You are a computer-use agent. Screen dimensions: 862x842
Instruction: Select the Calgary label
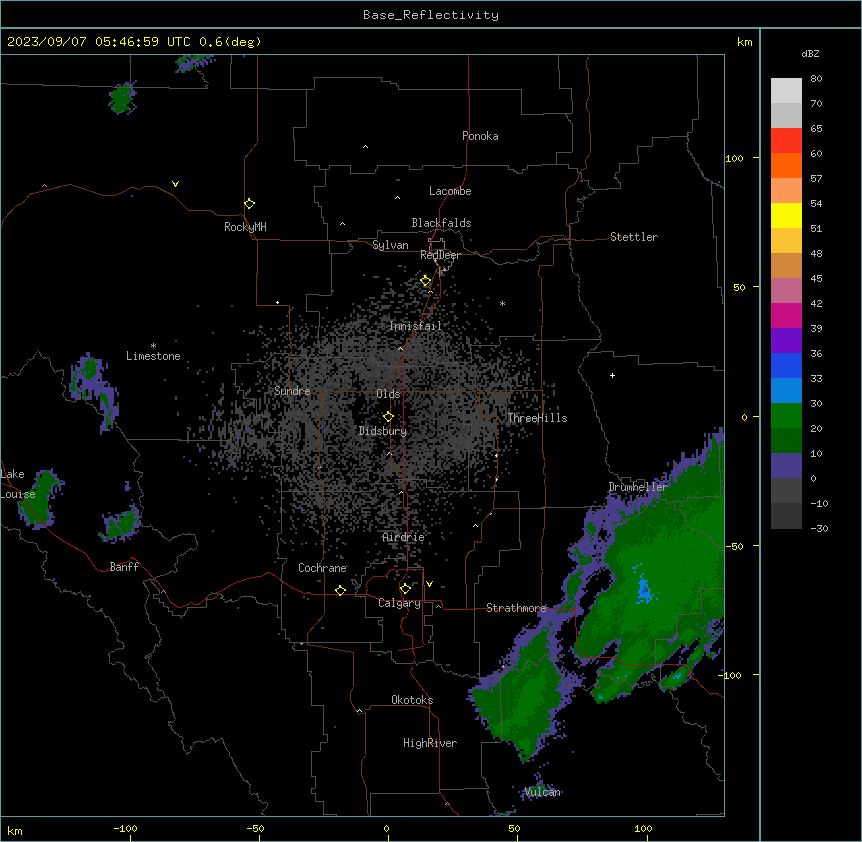(x=400, y=603)
